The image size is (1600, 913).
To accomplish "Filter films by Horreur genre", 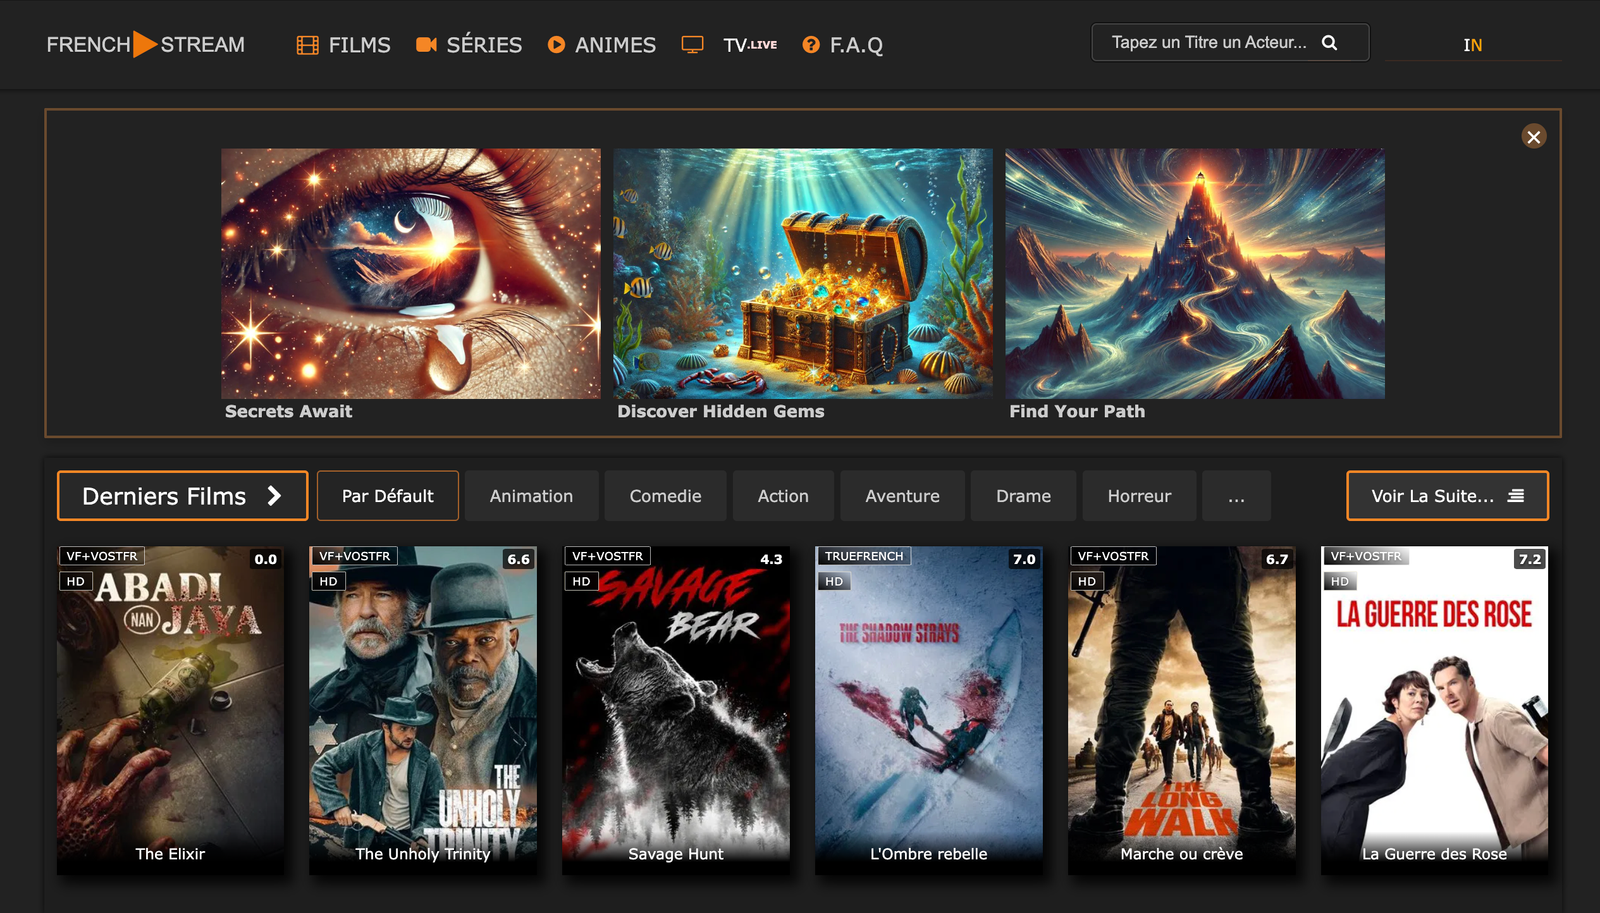I will coord(1139,496).
